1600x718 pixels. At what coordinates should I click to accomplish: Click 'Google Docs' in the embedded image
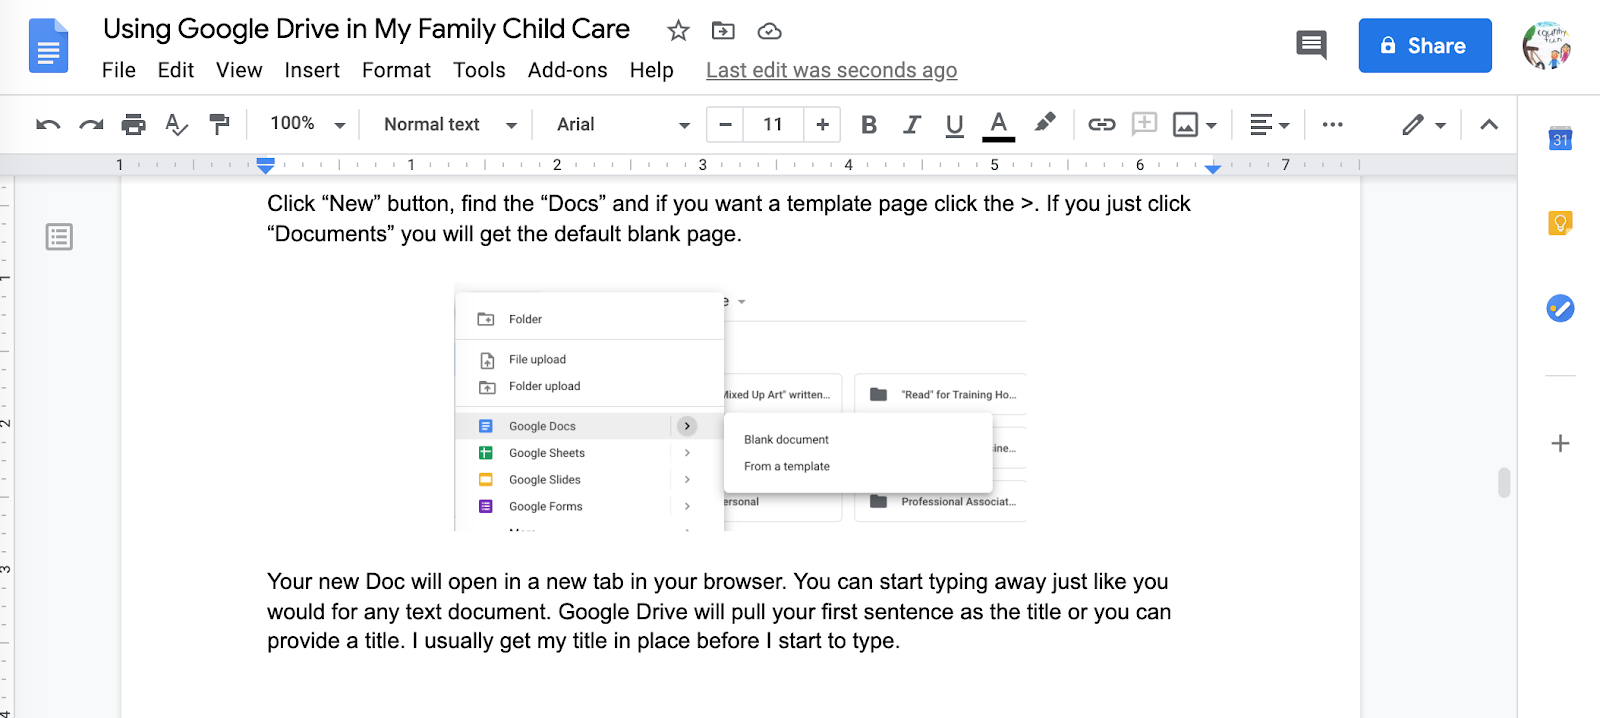(x=542, y=426)
